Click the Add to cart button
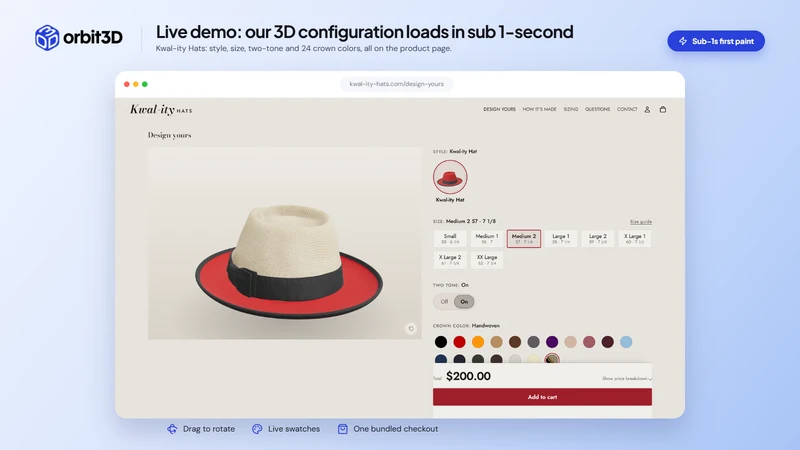Screen dimensions: 800x450 pyautogui.click(x=542, y=397)
